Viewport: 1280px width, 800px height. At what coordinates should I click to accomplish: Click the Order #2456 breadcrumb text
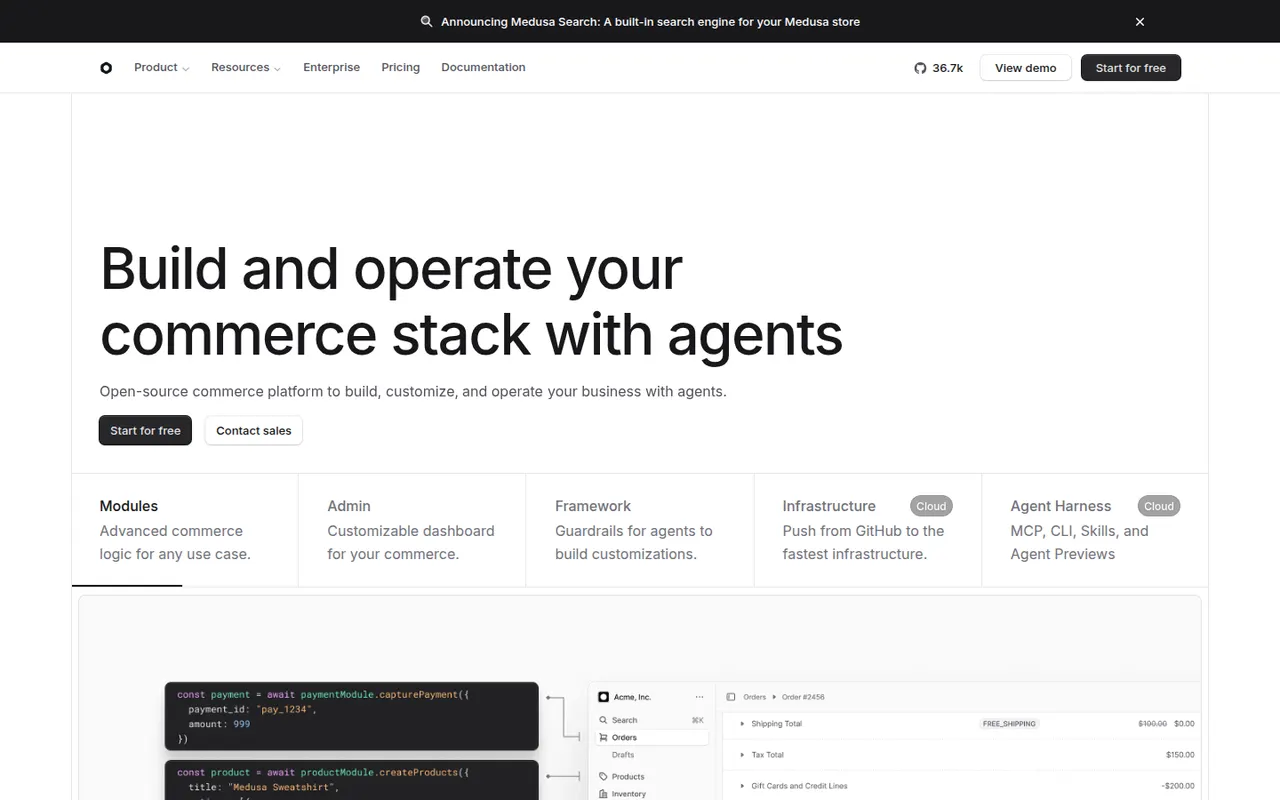click(x=803, y=697)
